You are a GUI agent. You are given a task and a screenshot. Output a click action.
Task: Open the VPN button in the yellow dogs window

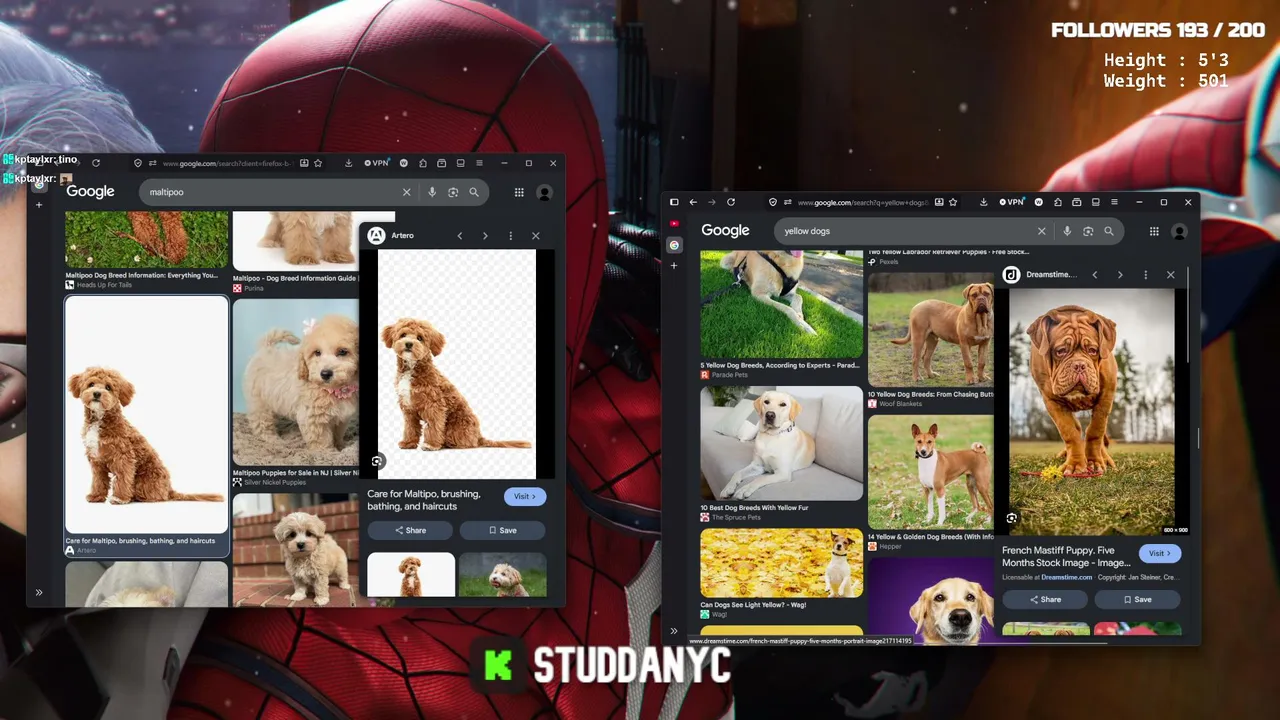pyautogui.click(x=1011, y=202)
